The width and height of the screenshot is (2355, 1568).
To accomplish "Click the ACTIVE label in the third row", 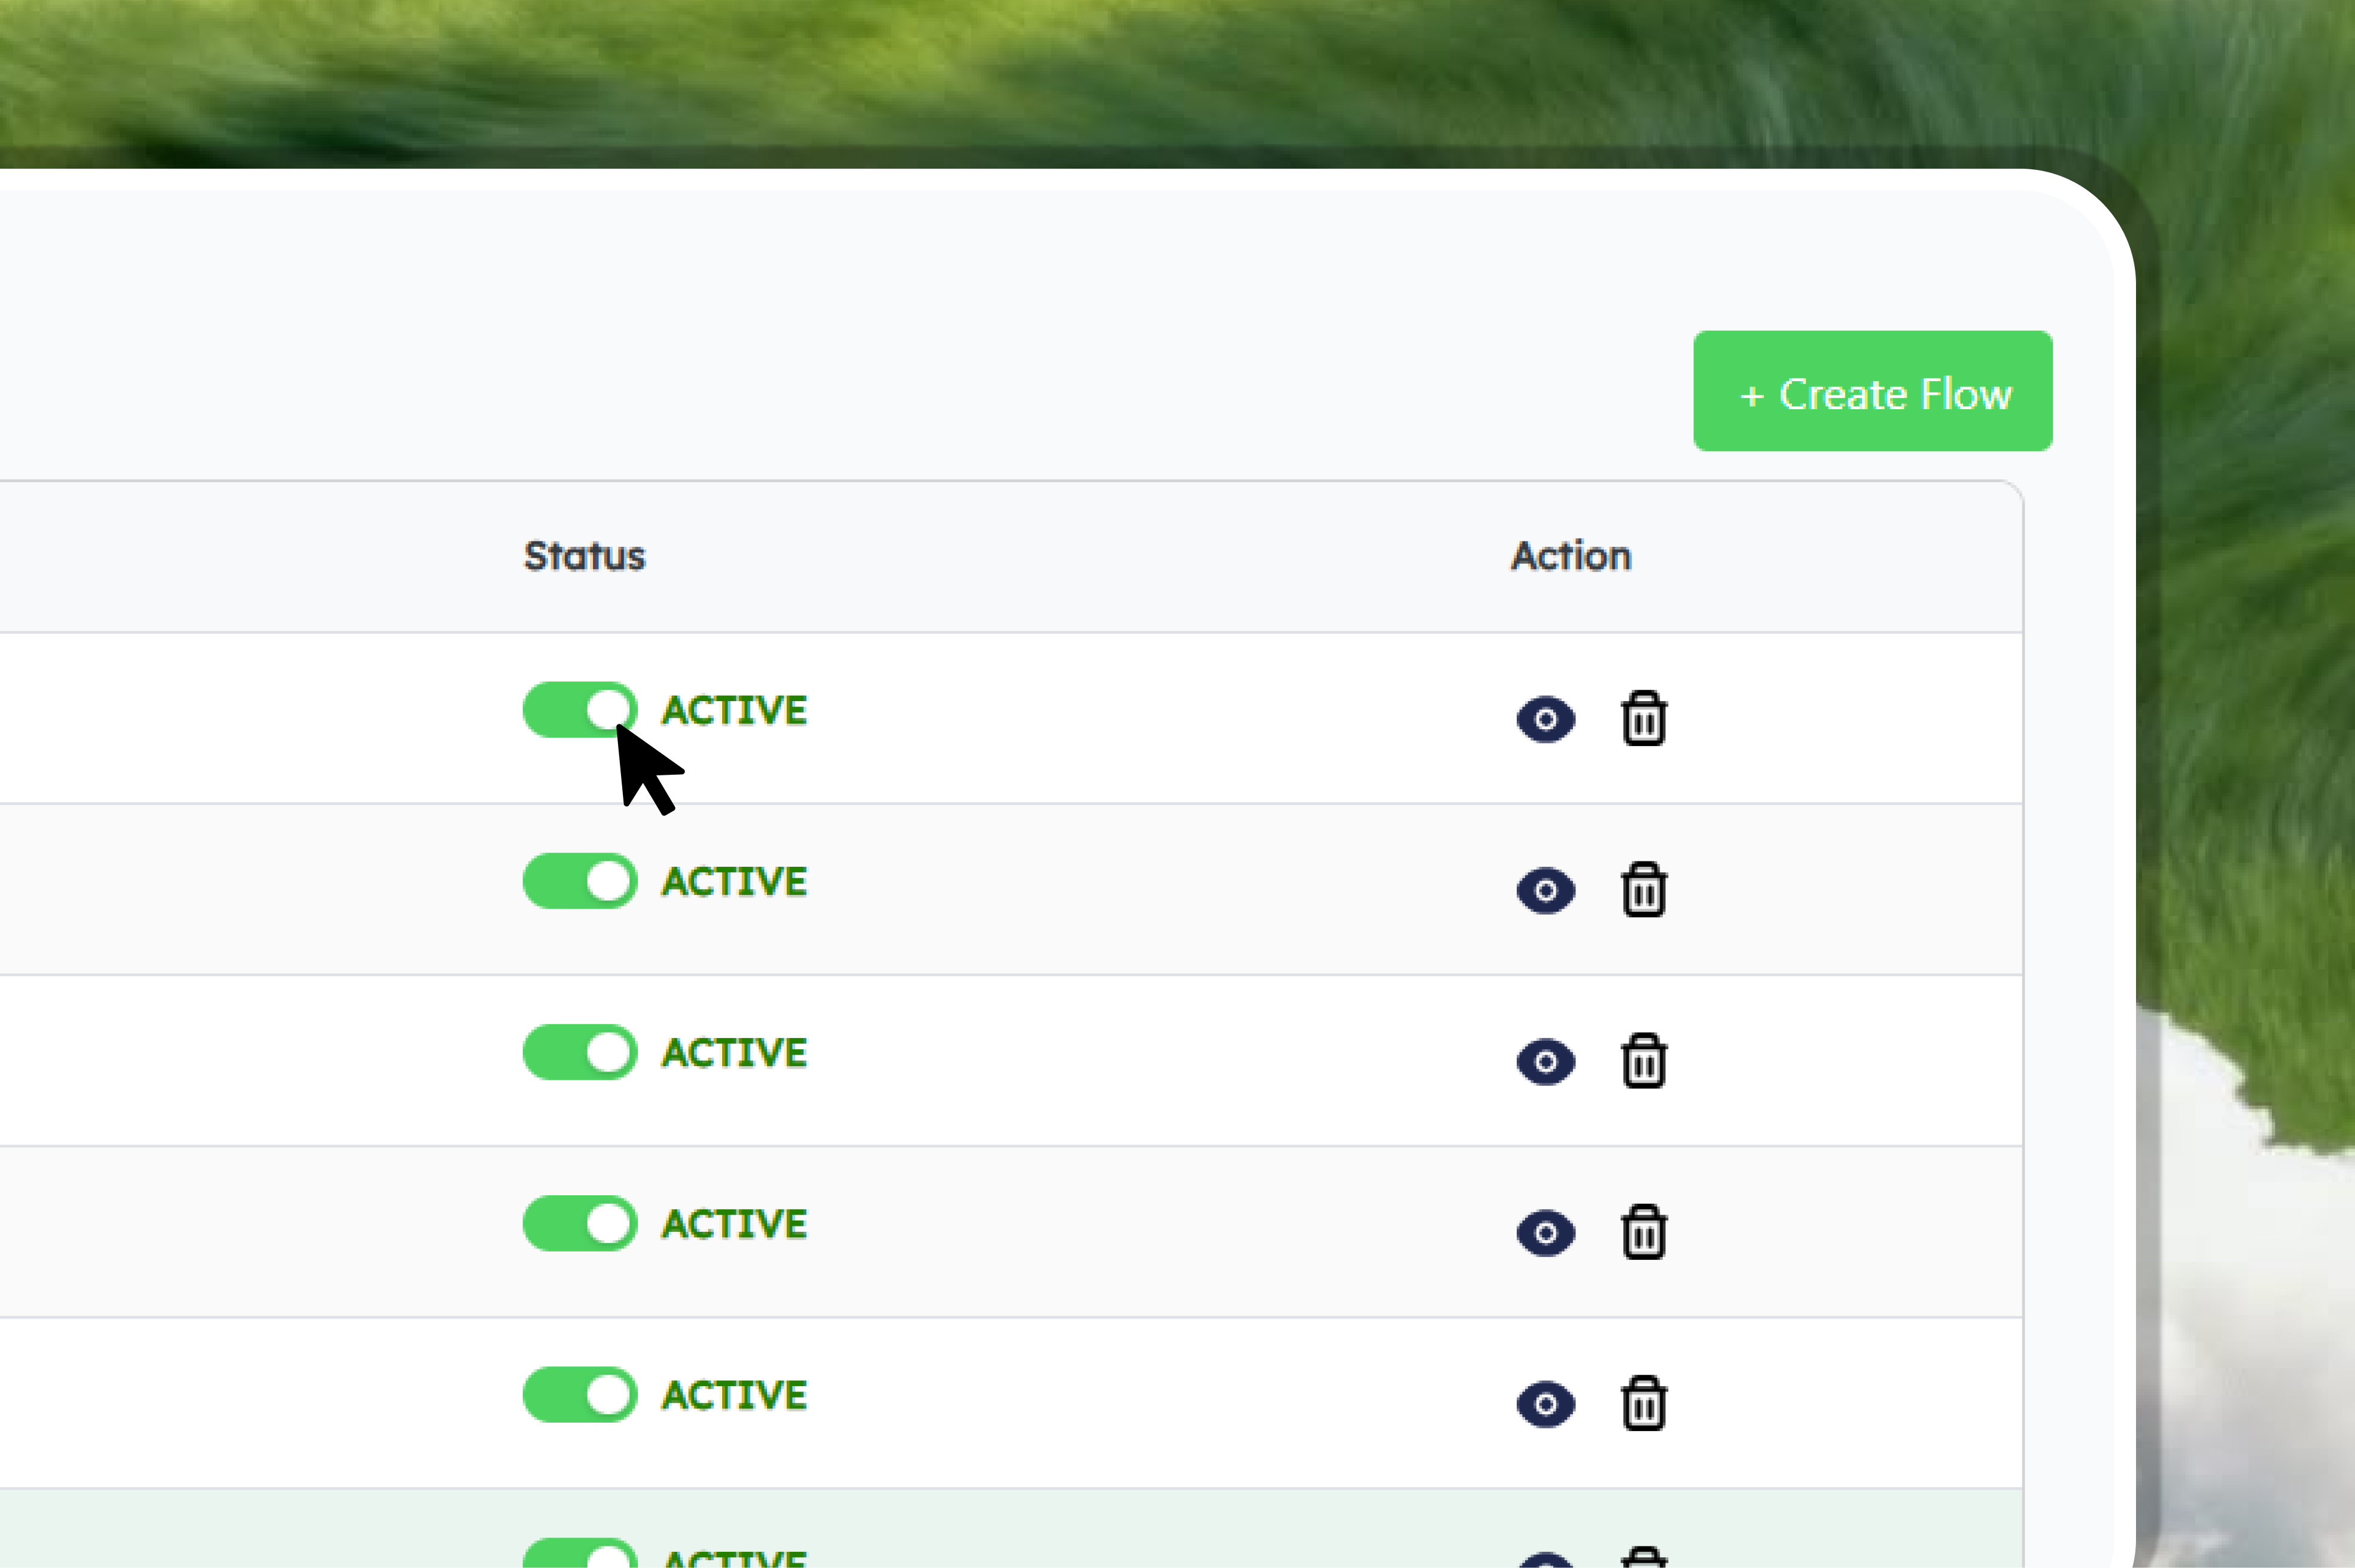I will (734, 1052).
